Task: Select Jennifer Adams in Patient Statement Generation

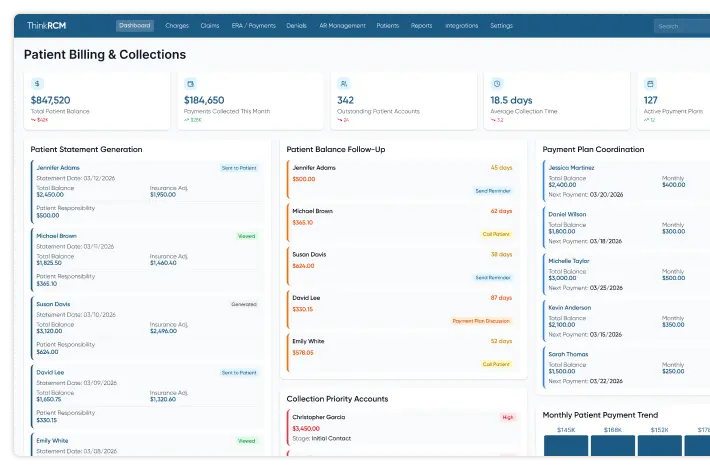Action: 58,168
